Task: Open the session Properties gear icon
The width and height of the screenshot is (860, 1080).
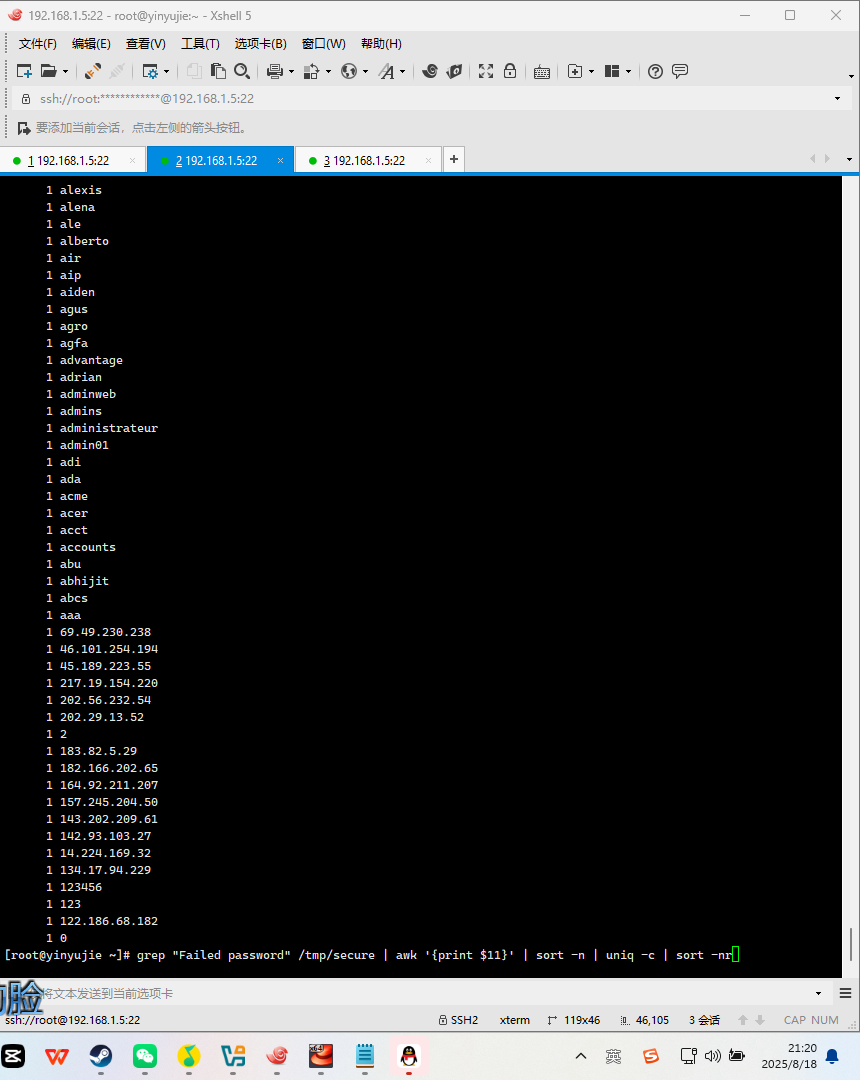Action: (x=149, y=71)
